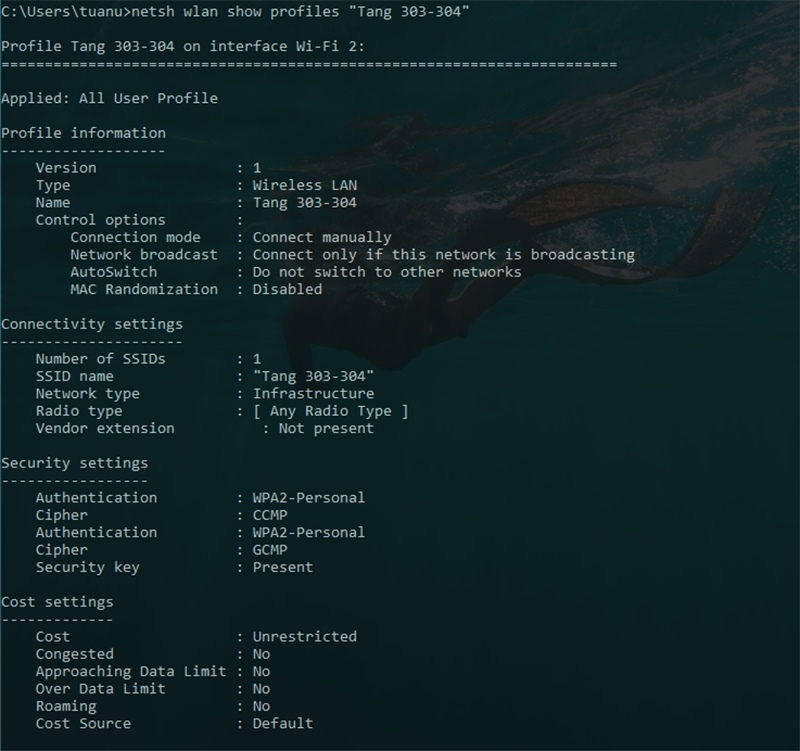Select the 'Security key : Present' row
Image resolution: width=800 pixels, height=751 pixels.
(x=174, y=567)
